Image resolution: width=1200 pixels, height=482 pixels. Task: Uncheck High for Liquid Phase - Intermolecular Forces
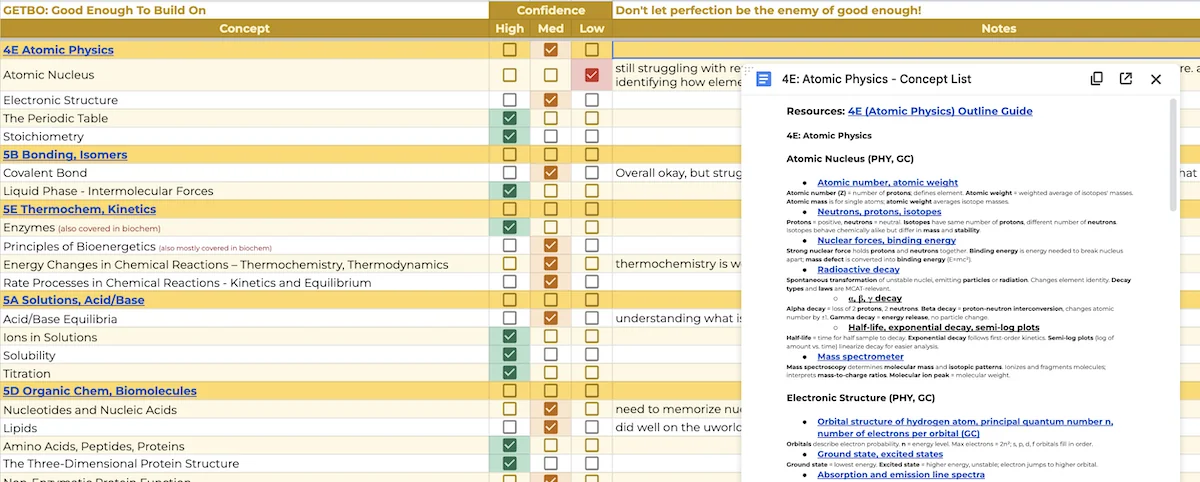click(510, 191)
